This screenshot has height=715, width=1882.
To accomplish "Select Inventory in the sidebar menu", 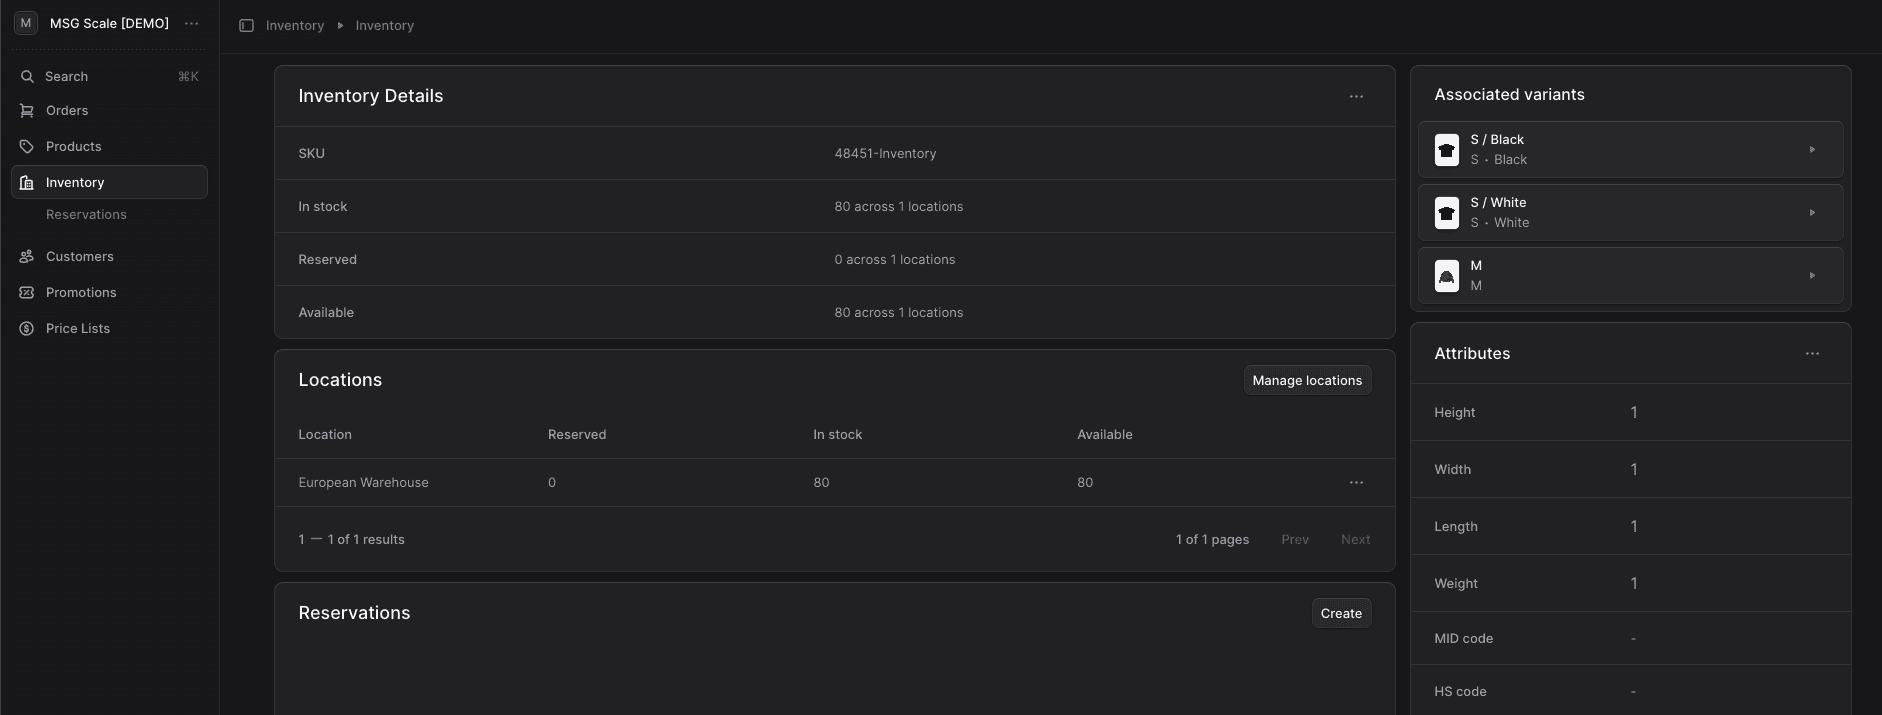I will 75,183.
